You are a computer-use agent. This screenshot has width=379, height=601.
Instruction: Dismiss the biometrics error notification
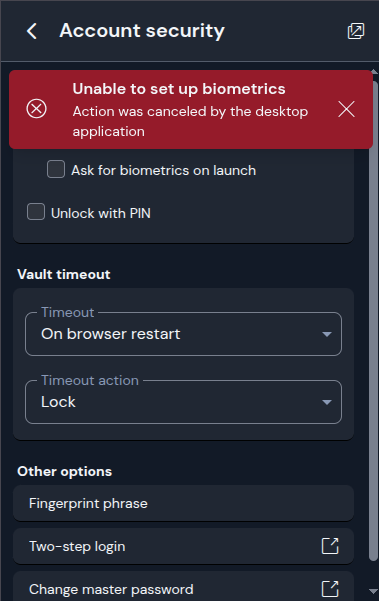click(346, 110)
